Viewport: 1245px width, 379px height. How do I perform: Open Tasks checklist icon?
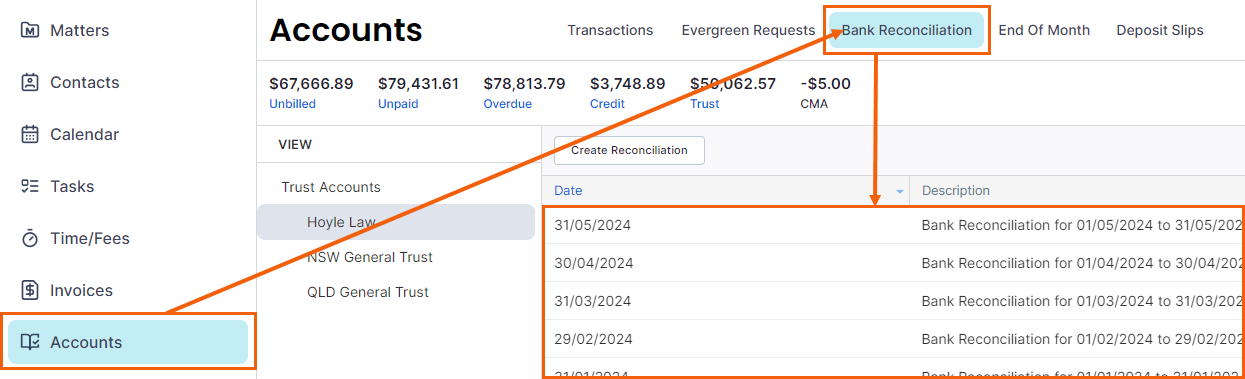[30, 186]
